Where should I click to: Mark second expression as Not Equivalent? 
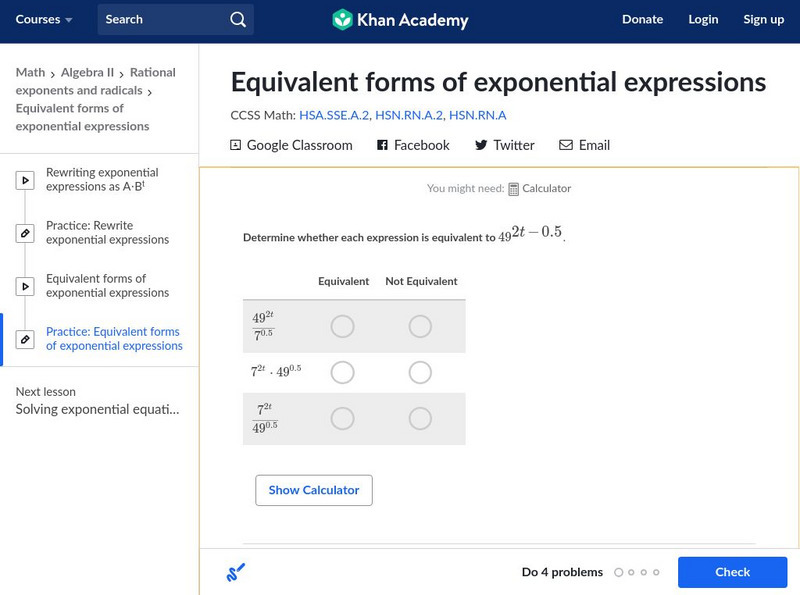420,372
